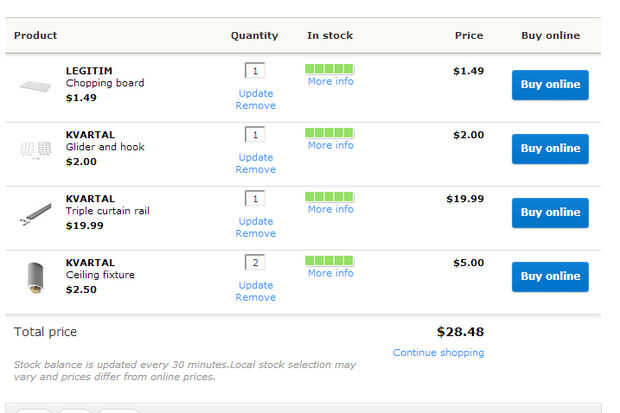Buy the LEGITIM Chopping board online
Image resolution: width=620 pixels, height=413 pixels.
tap(550, 85)
